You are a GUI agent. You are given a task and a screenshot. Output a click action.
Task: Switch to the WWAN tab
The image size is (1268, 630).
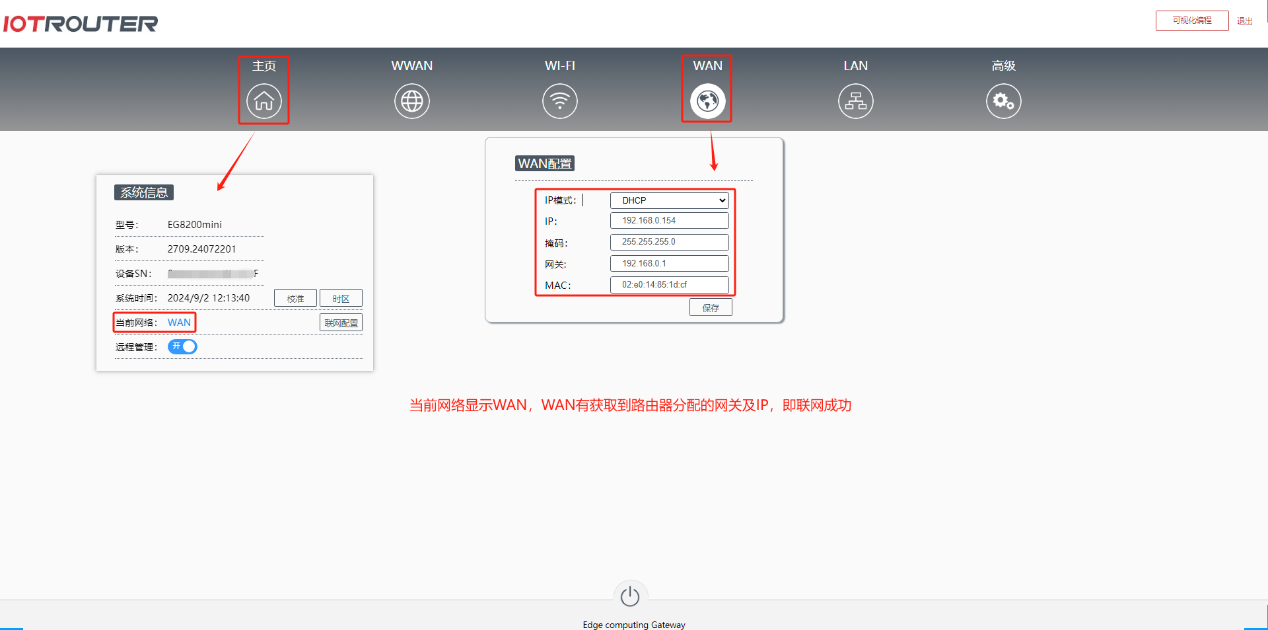[x=411, y=65]
